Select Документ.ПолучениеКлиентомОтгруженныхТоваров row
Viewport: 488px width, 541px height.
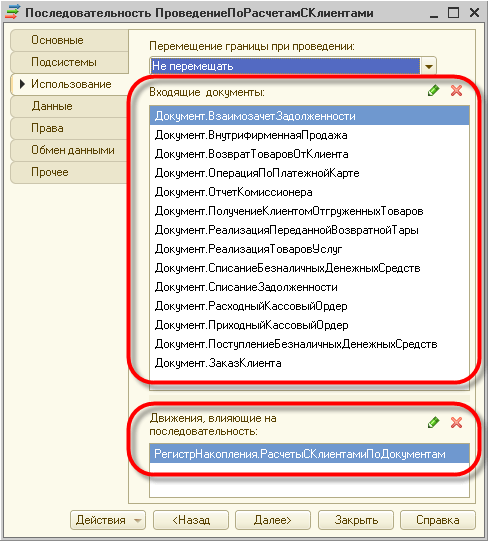309,211
